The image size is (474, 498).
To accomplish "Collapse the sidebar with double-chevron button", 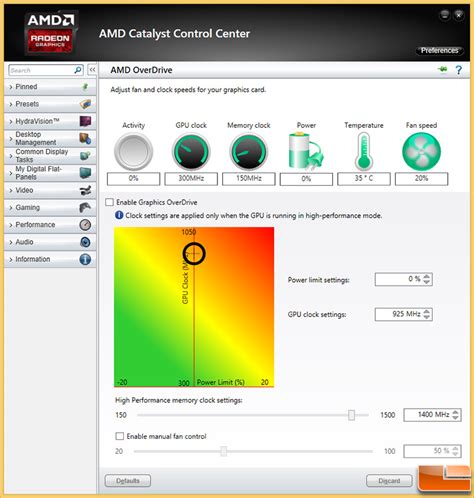I will tap(92, 70).
